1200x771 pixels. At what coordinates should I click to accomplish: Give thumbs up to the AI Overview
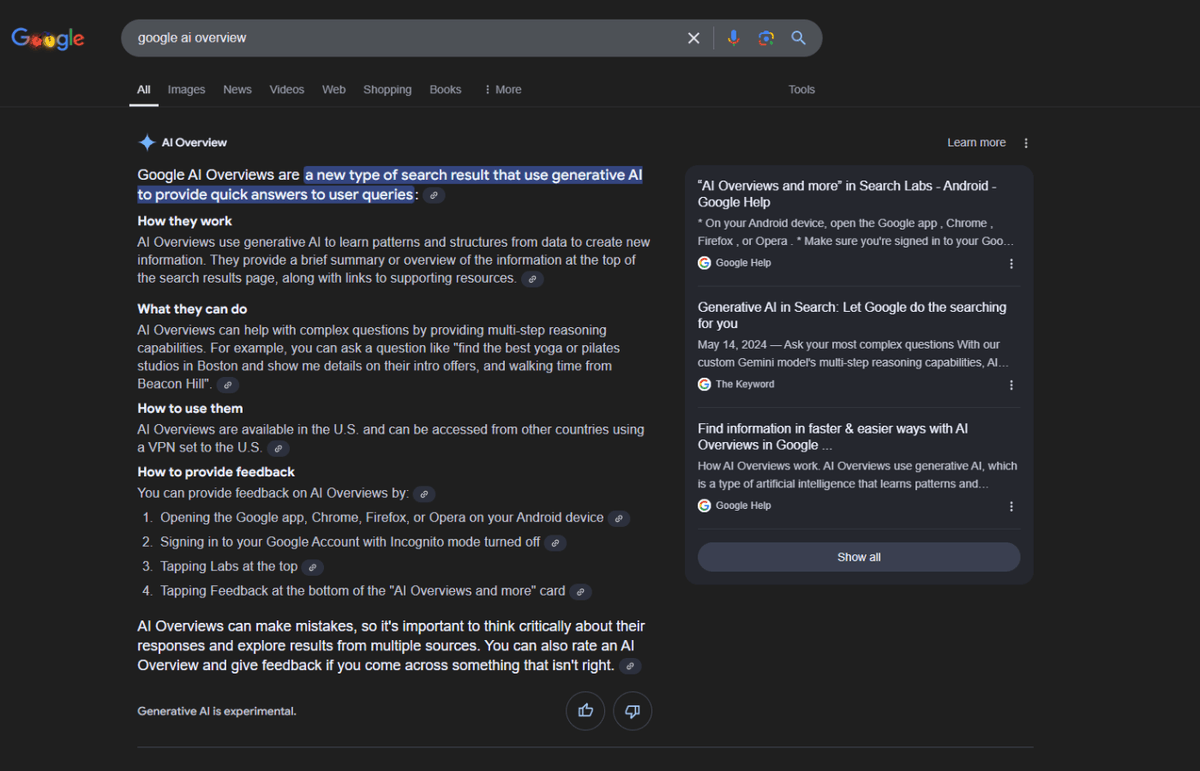click(x=585, y=711)
